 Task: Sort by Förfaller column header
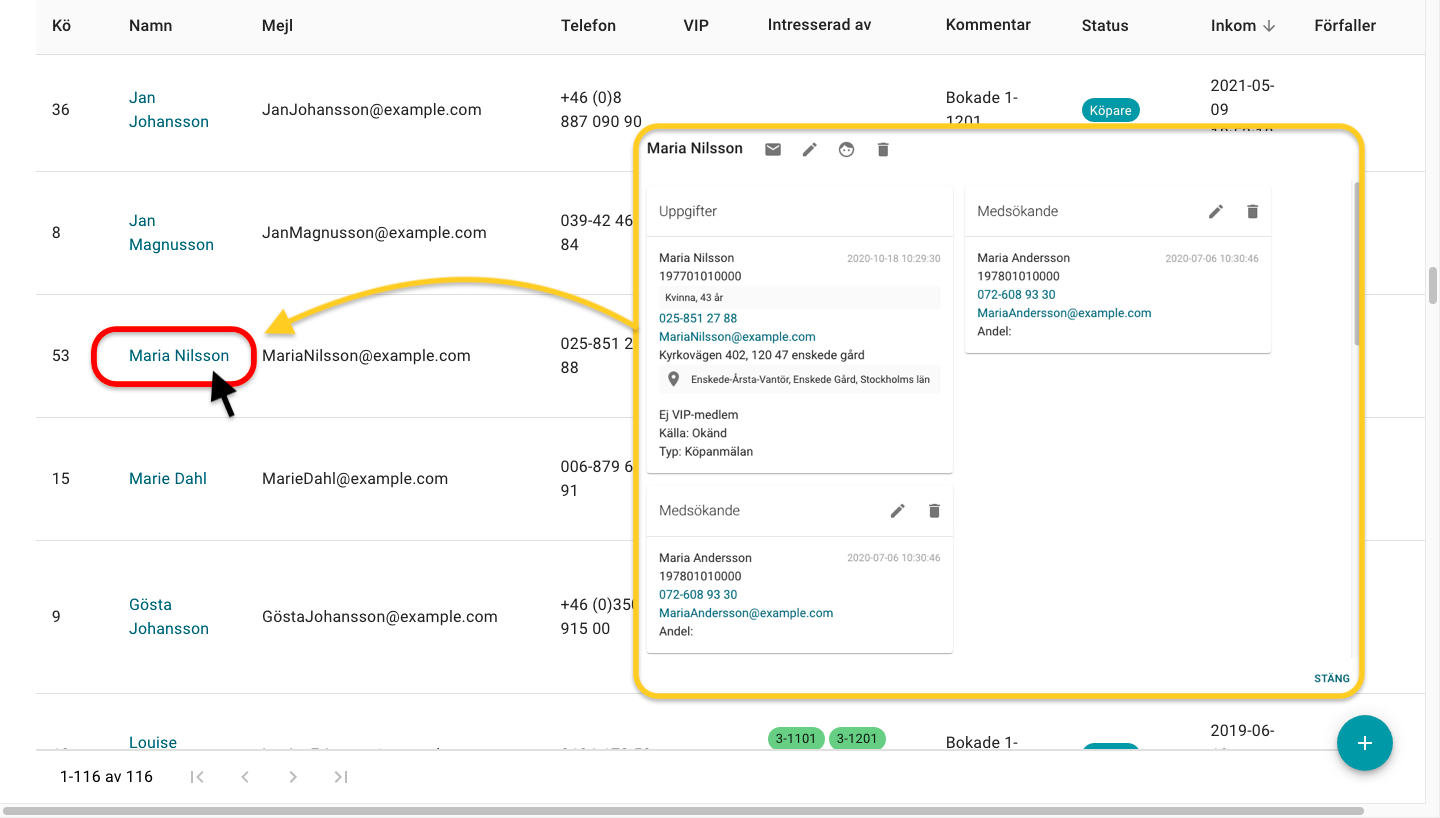(1345, 25)
